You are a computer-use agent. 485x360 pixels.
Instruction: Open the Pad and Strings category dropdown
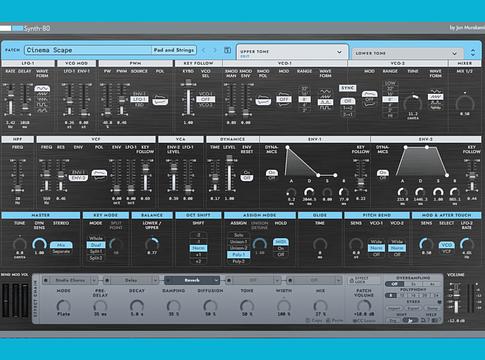tap(174, 50)
